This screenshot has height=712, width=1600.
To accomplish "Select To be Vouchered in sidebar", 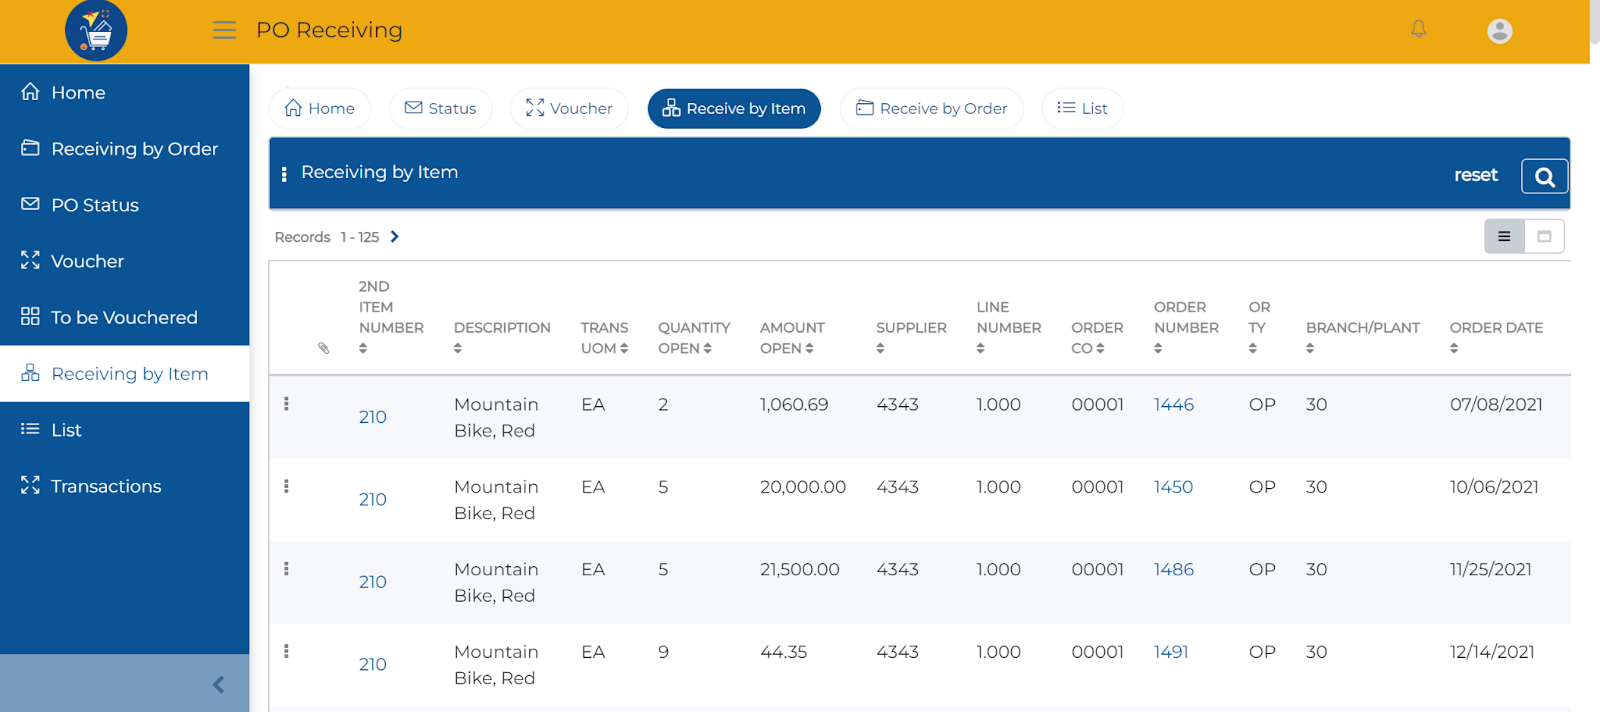I will pyautogui.click(x=125, y=317).
